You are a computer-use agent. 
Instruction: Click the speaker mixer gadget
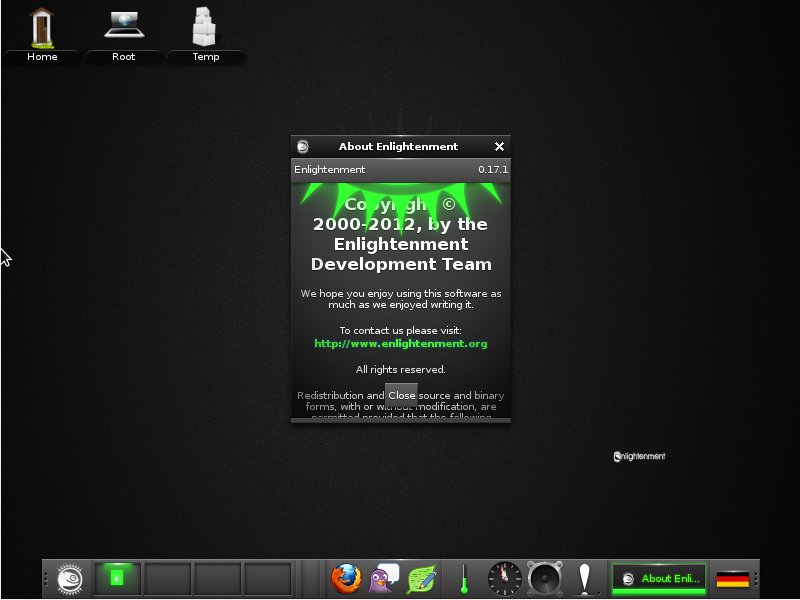coord(543,578)
